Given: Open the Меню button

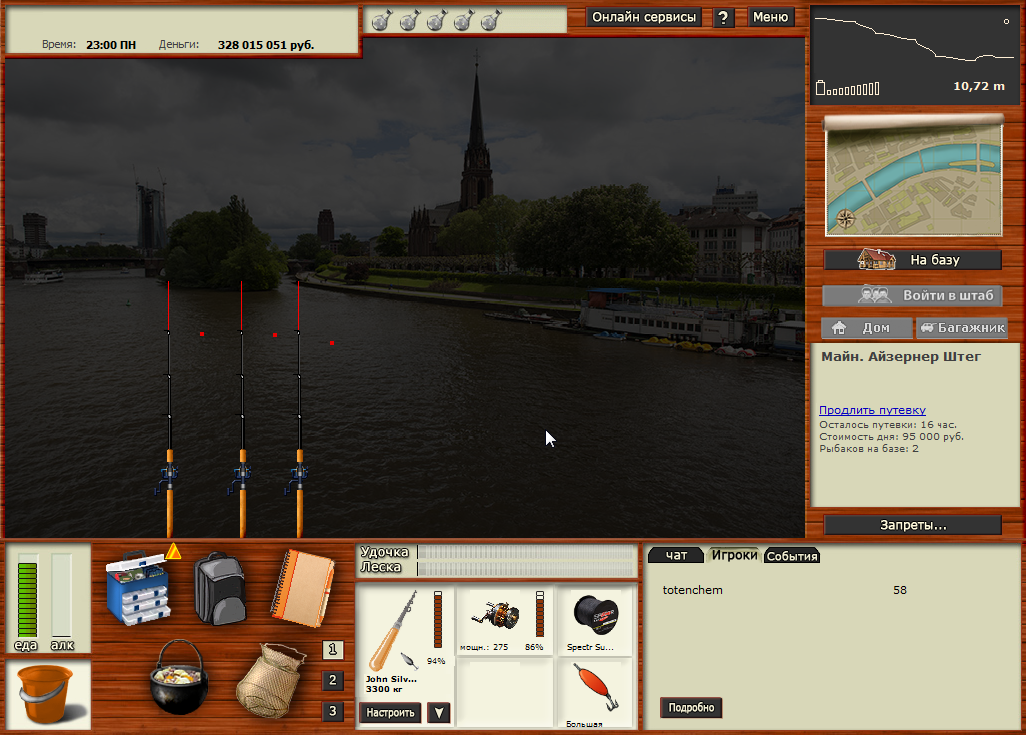Looking at the screenshot, I should pyautogui.click(x=770, y=17).
